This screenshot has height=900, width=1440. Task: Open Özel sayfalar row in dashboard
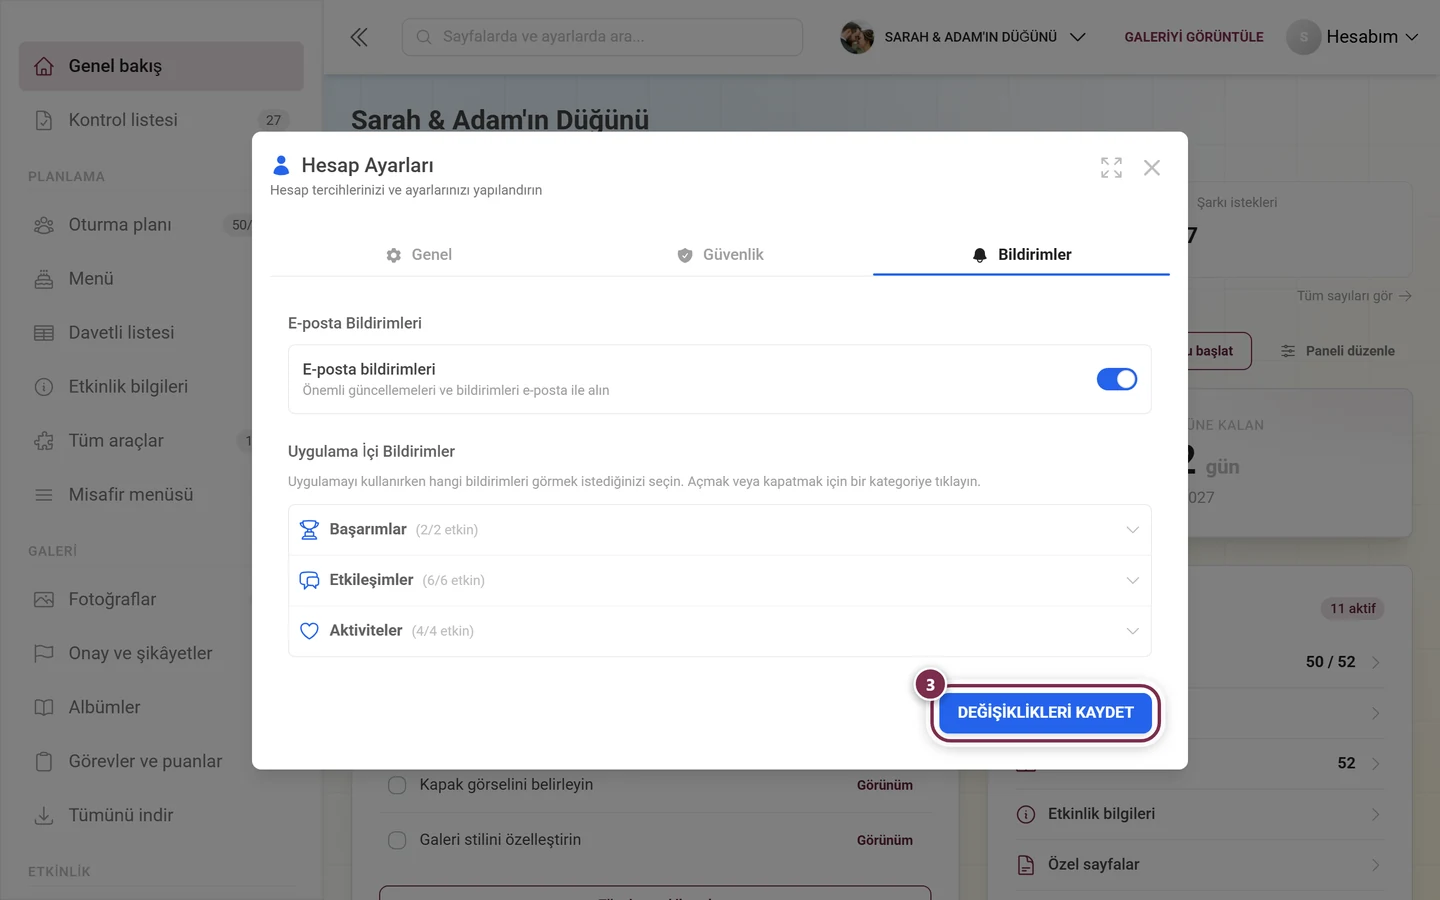pyautogui.click(x=1199, y=865)
